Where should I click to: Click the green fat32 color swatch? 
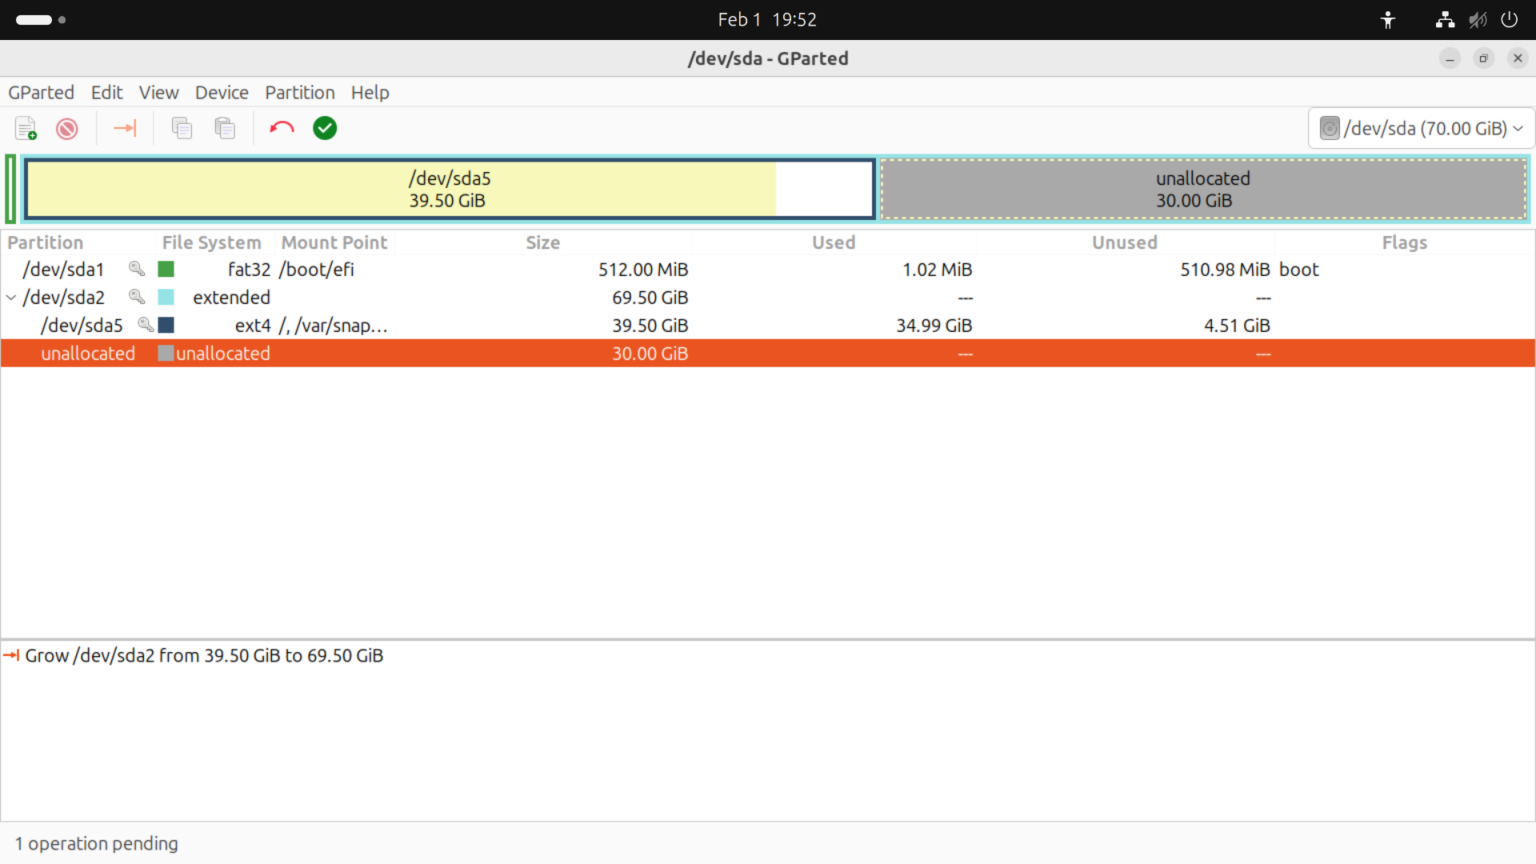(x=166, y=269)
